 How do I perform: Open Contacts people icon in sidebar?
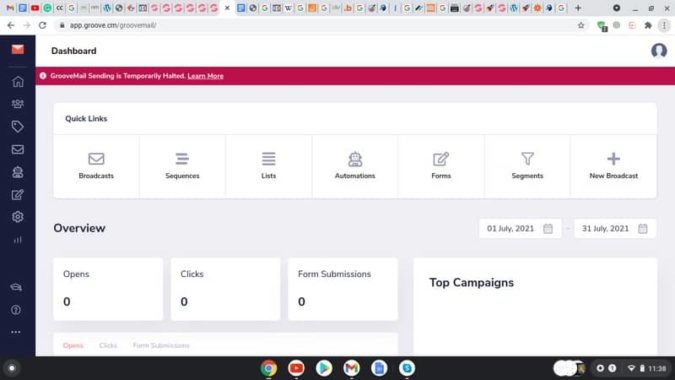pos(18,104)
